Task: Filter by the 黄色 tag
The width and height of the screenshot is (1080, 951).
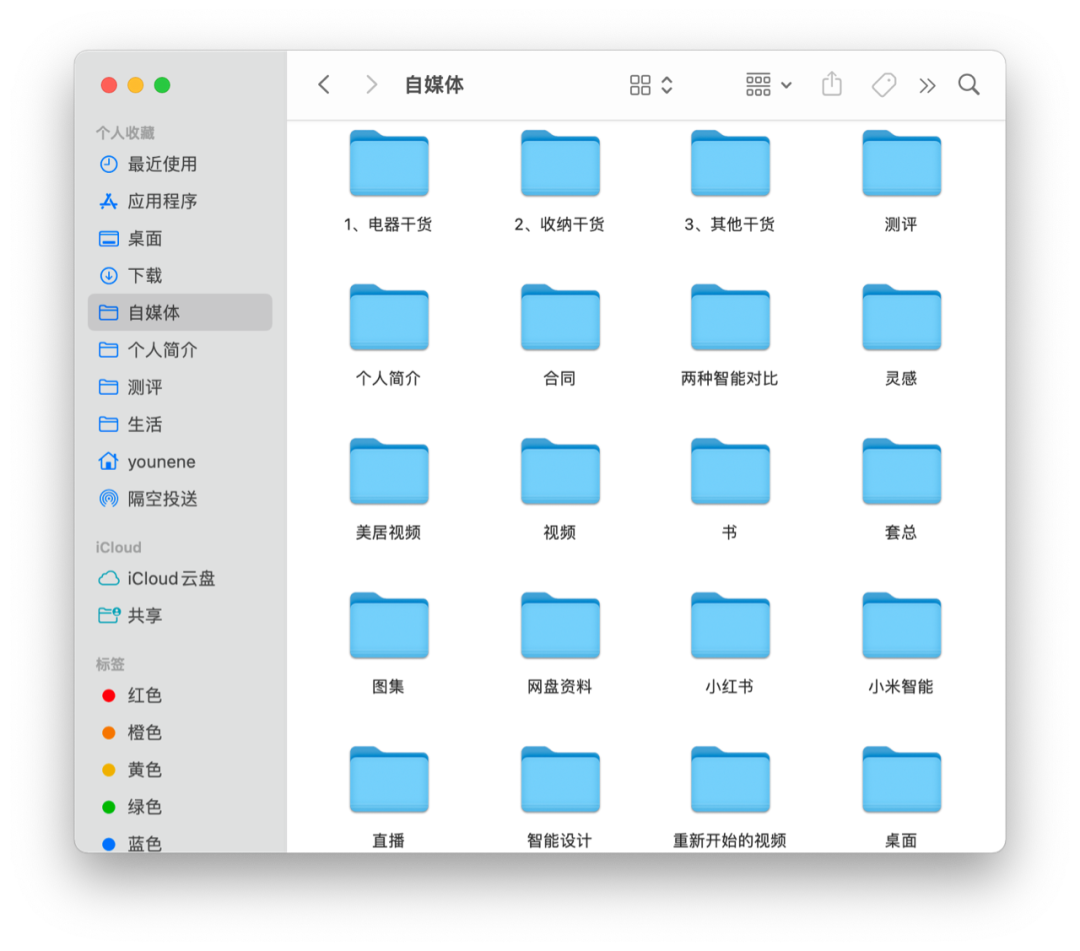Action: click(180, 770)
